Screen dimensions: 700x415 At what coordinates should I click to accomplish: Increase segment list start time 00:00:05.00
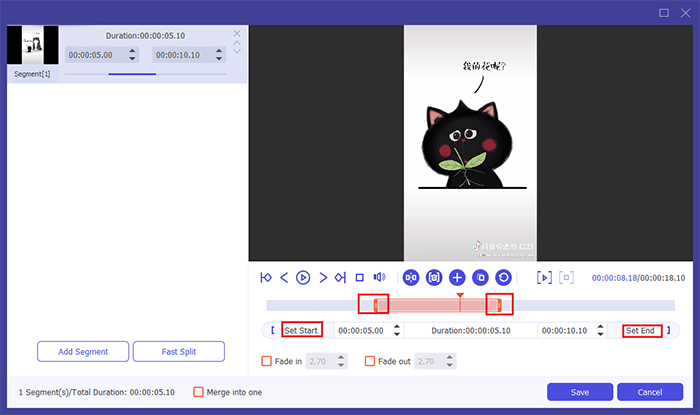pos(132,51)
